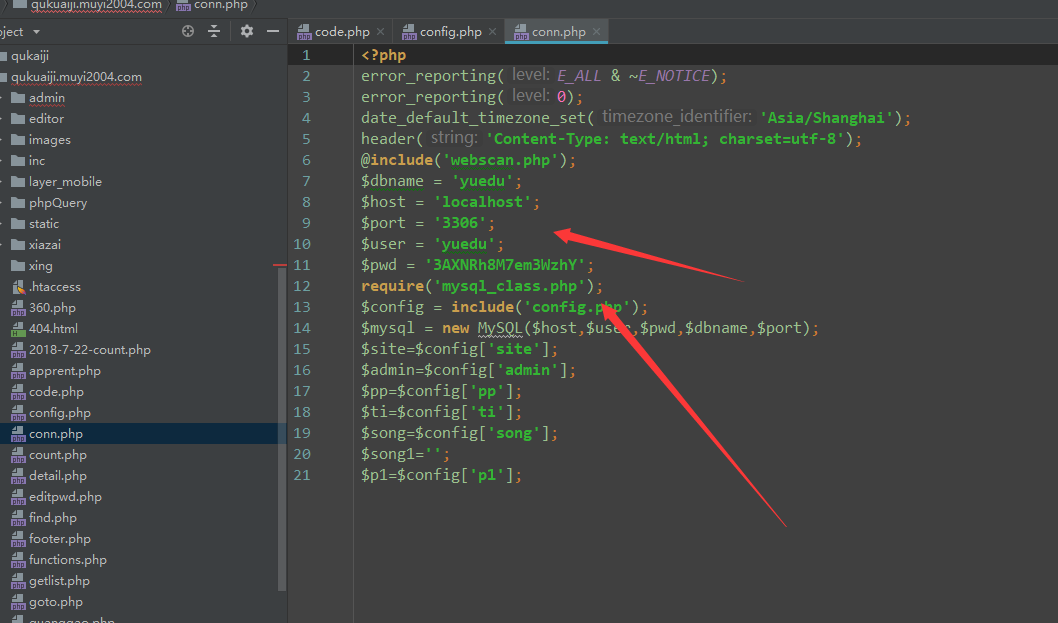Open the inc folder
This screenshot has height=623, width=1058.
click(x=37, y=161)
